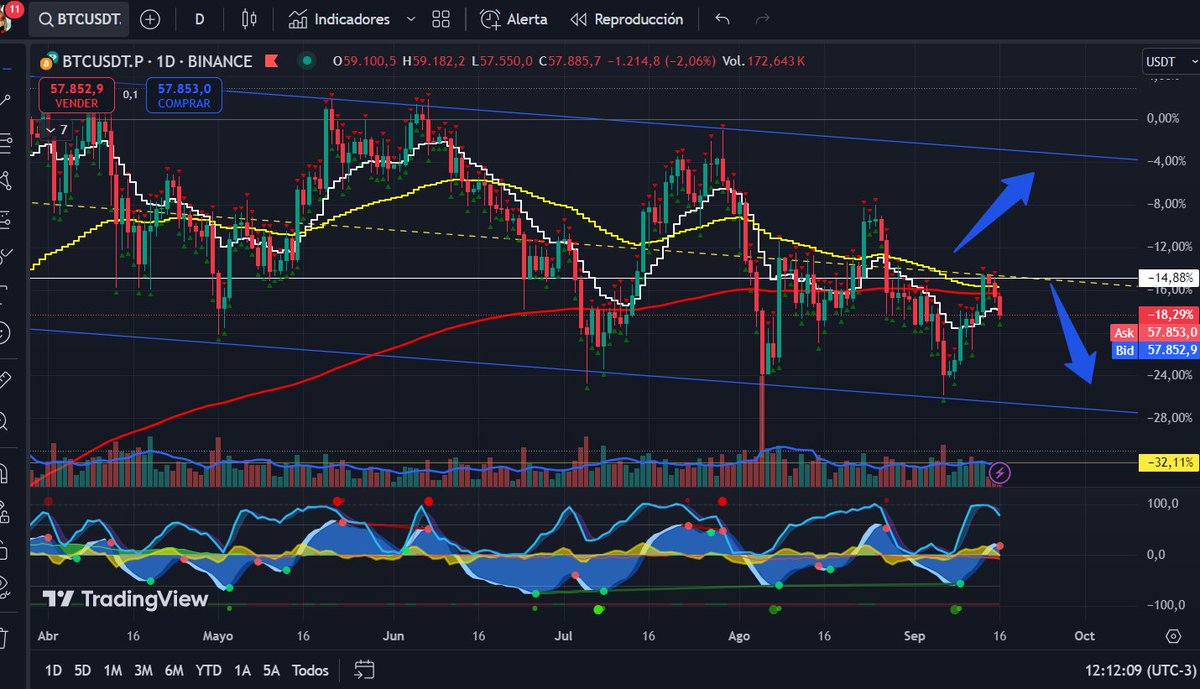Screen dimensions: 1200x689
Task: Collapse the 7 indicator legends chevron
Action: [57, 129]
